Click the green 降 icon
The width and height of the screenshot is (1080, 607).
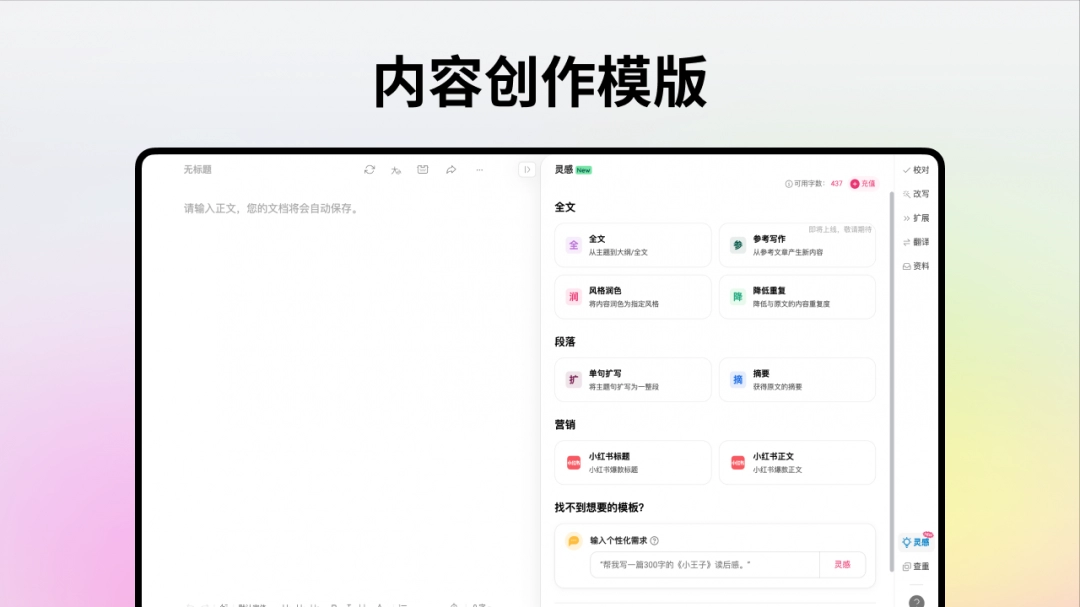pyautogui.click(x=738, y=297)
